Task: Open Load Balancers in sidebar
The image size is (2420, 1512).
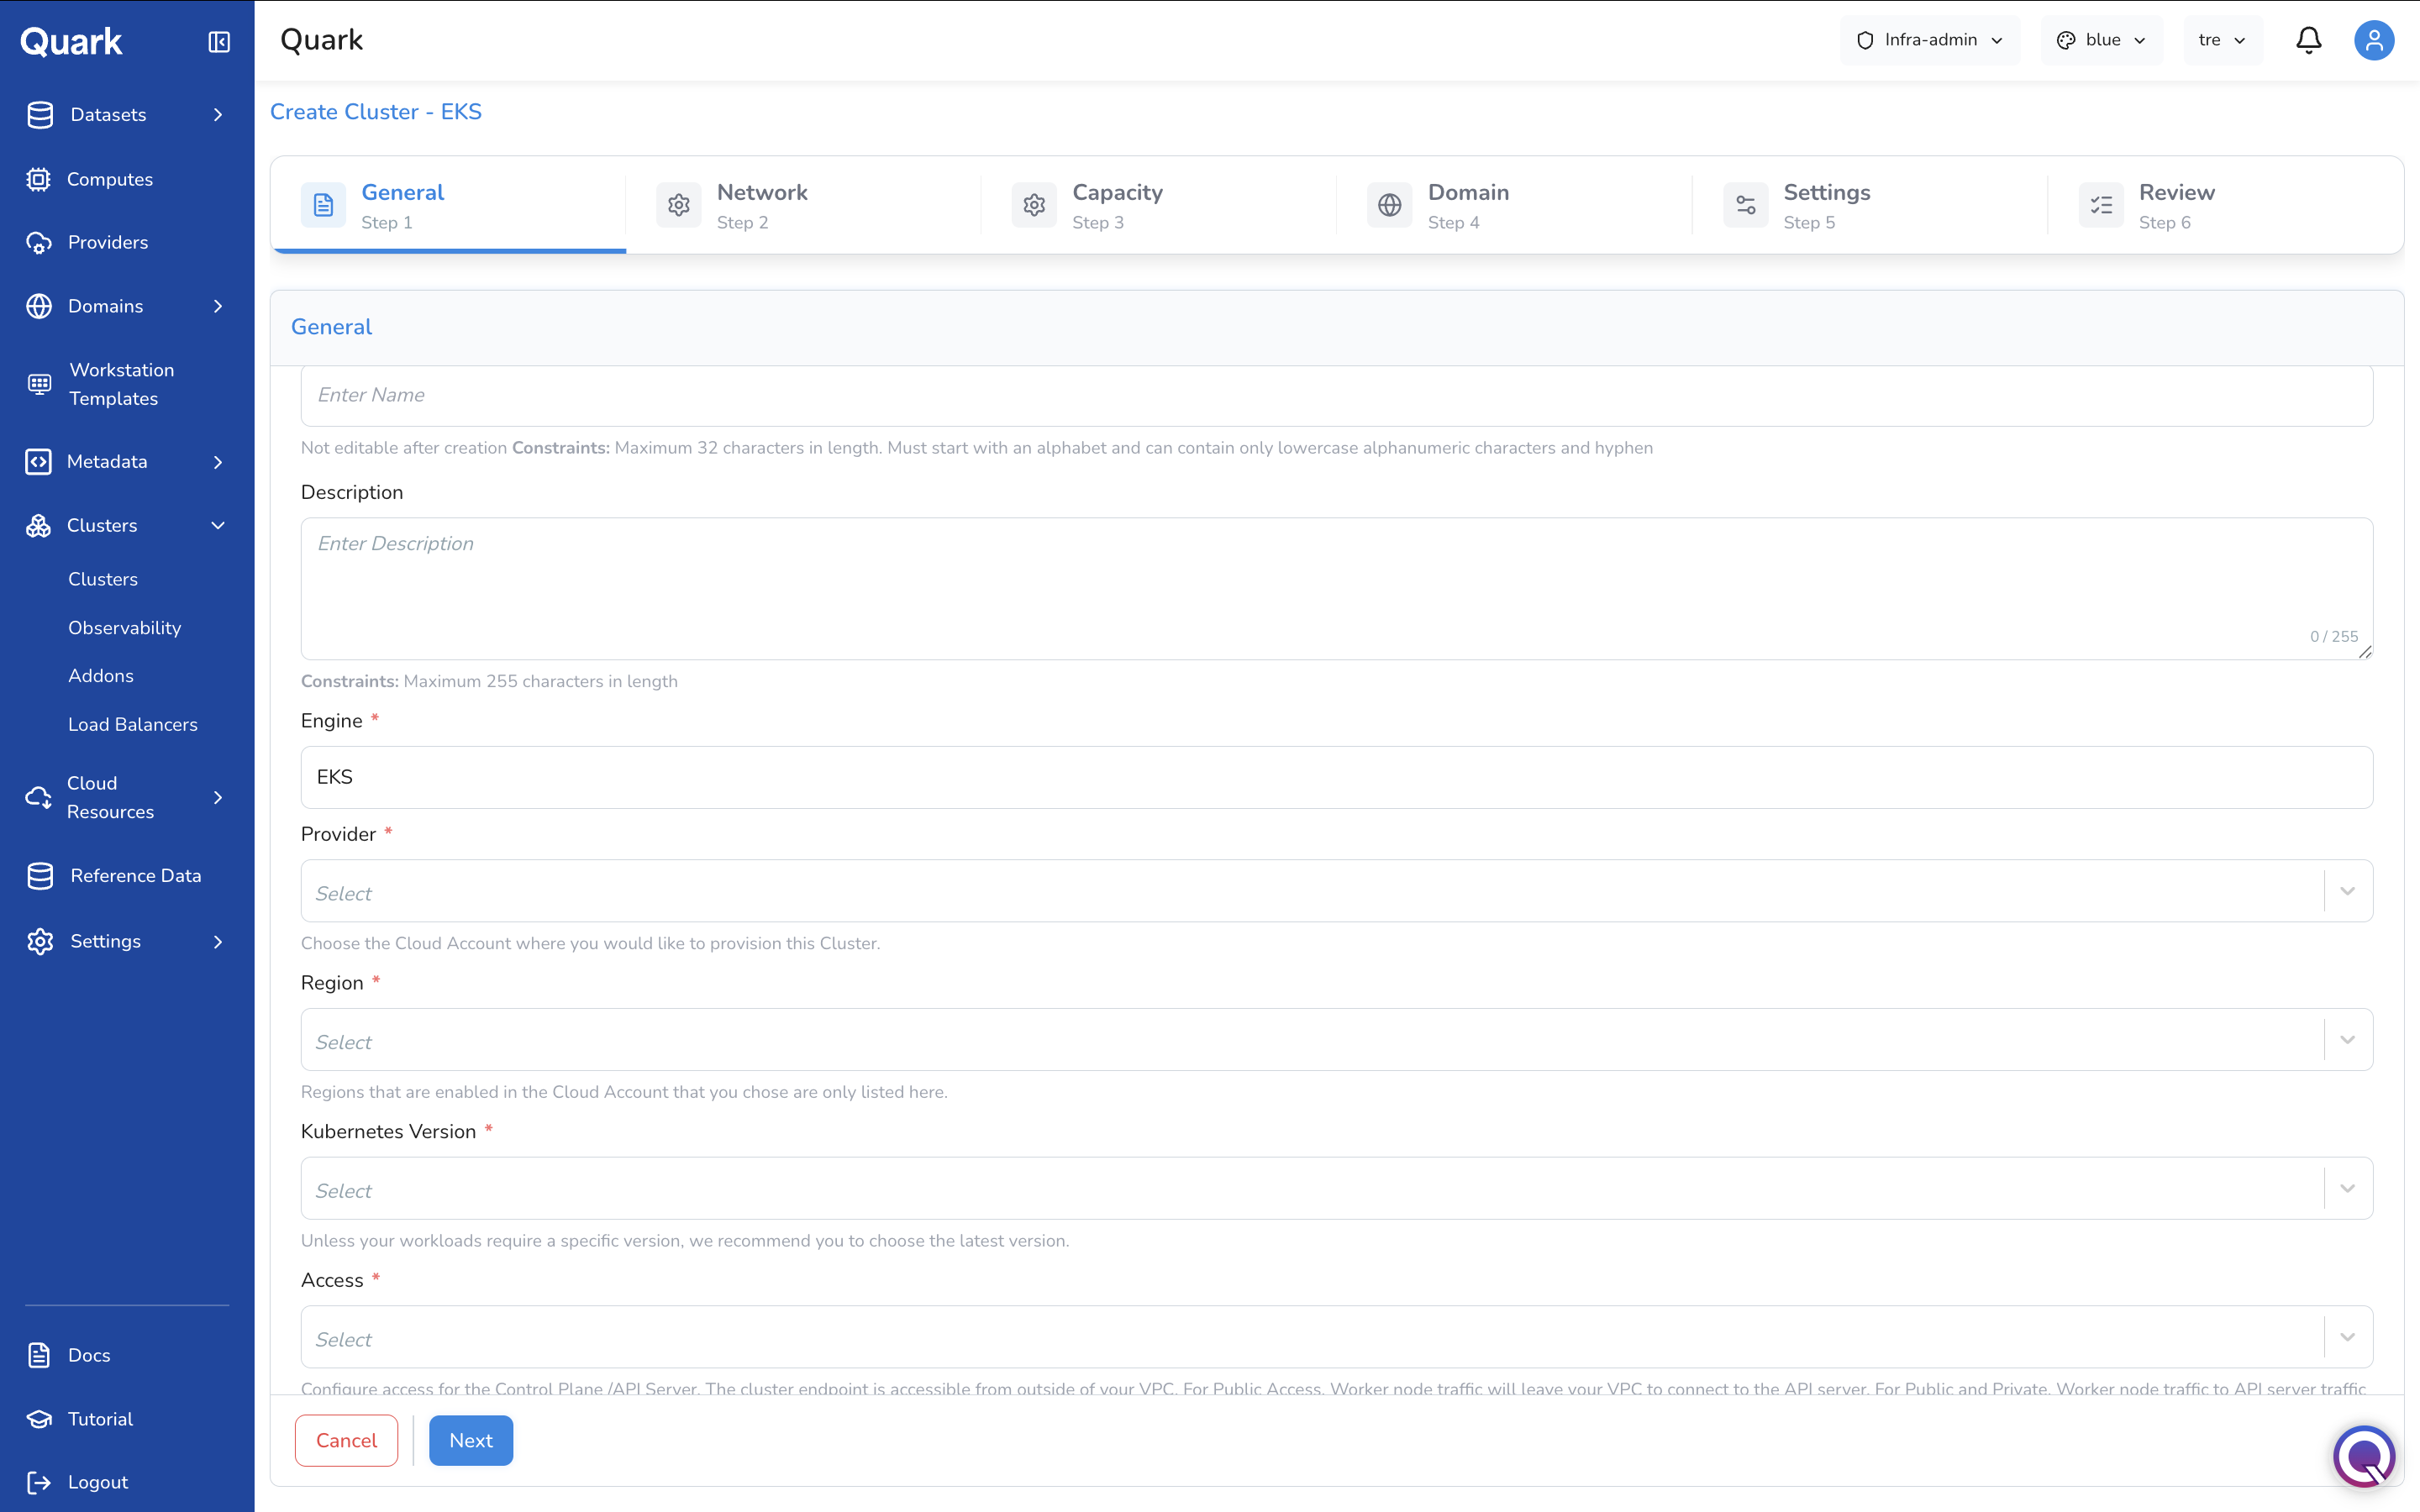Action: [x=133, y=725]
